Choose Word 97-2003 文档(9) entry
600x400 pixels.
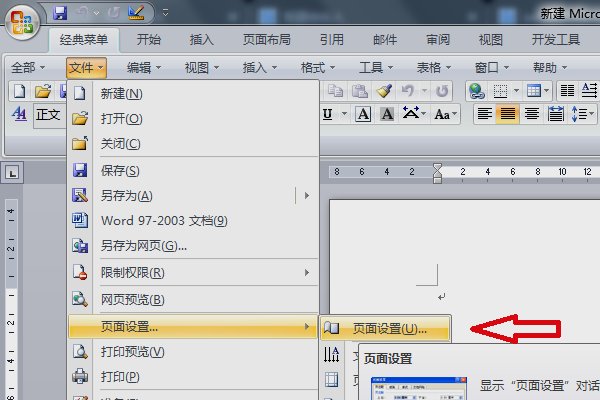pos(193,221)
